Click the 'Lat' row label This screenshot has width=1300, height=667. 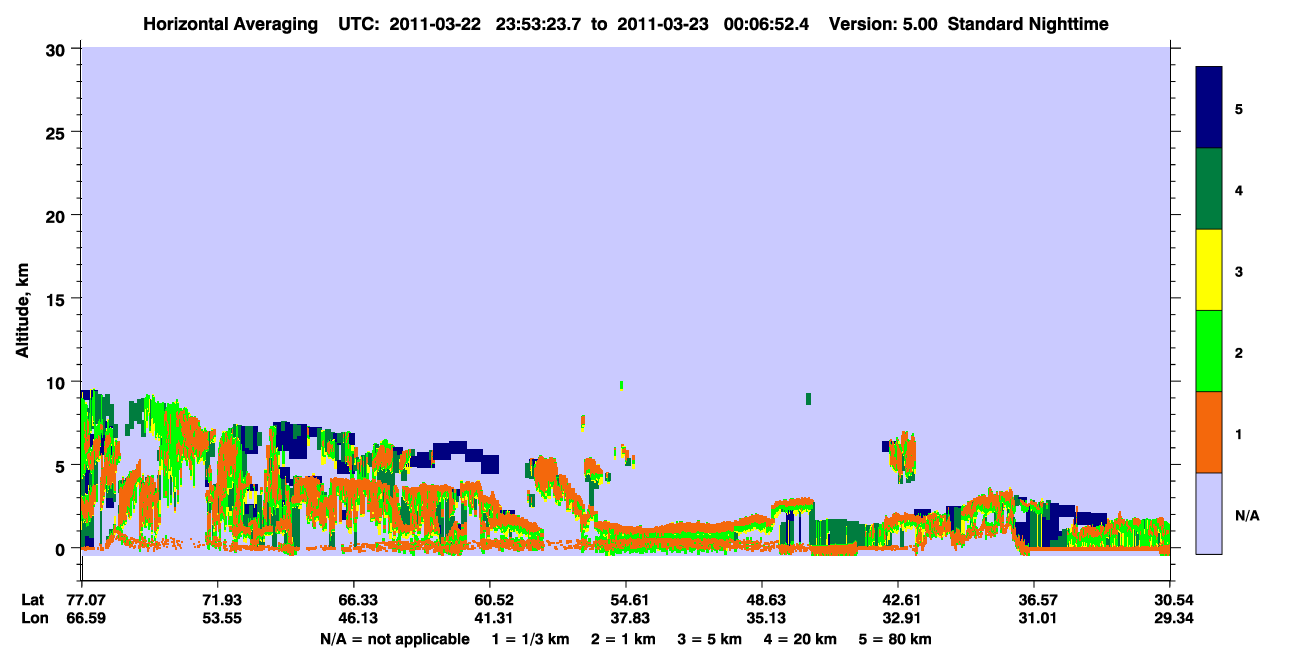click(33, 600)
